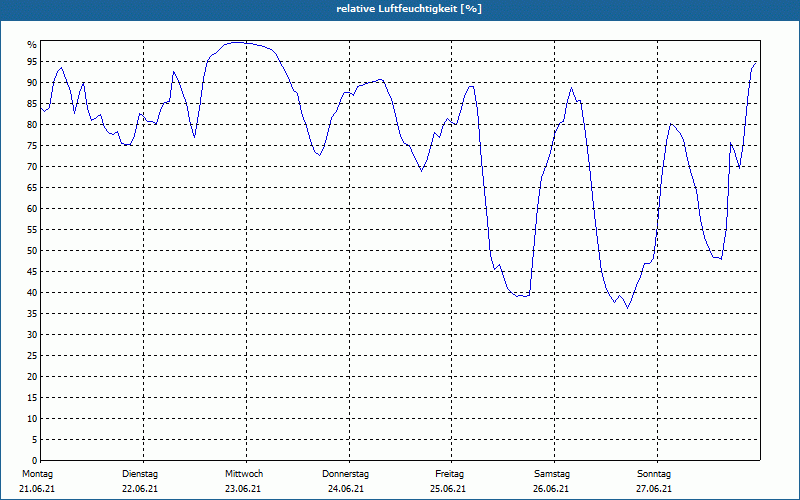Click the y-axis value 15
The height and width of the screenshot is (500, 800).
pyautogui.click(x=32, y=397)
